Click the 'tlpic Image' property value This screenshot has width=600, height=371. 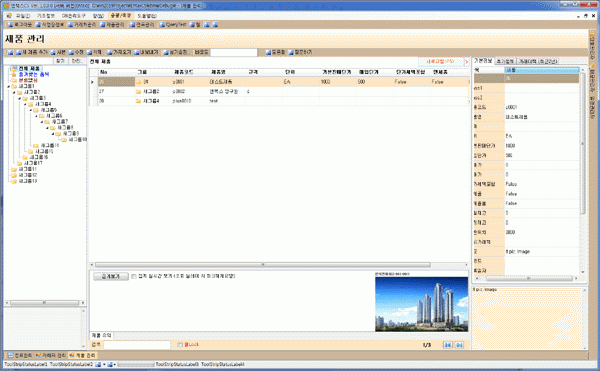518,251
